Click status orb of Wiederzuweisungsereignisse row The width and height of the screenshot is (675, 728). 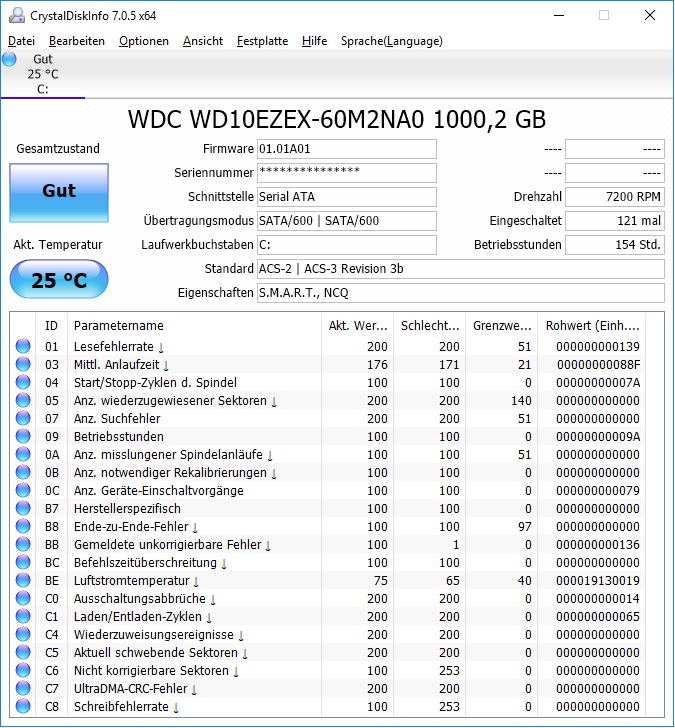coord(23,634)
